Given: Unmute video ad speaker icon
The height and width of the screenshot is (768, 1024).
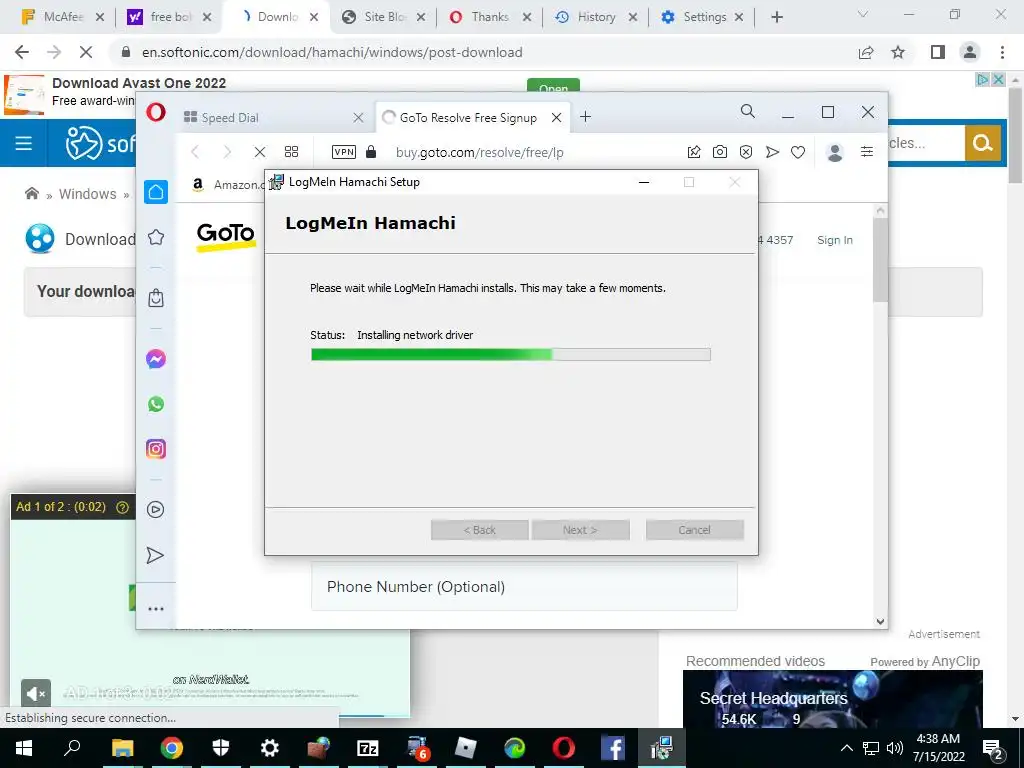Looking at the screenshot, I should (x=36, y=694).
